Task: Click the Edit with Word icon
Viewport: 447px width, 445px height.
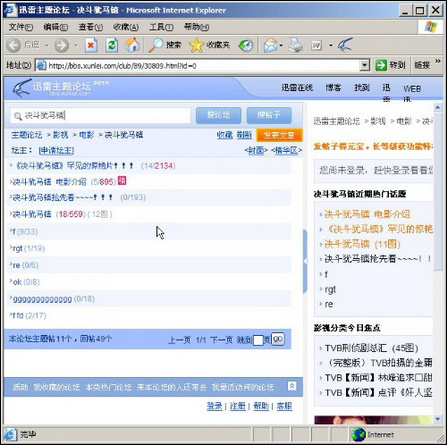Action: 316,45
